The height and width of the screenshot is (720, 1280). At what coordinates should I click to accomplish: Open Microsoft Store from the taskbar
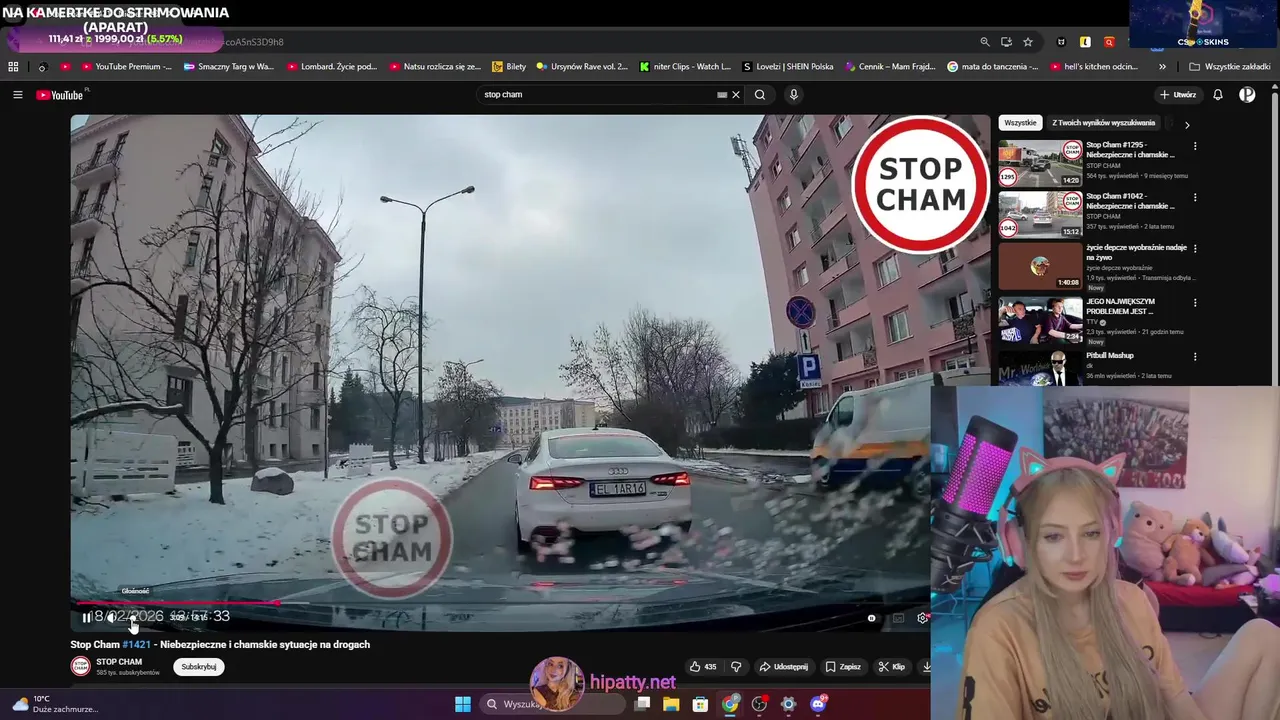(x=700, y=704)
